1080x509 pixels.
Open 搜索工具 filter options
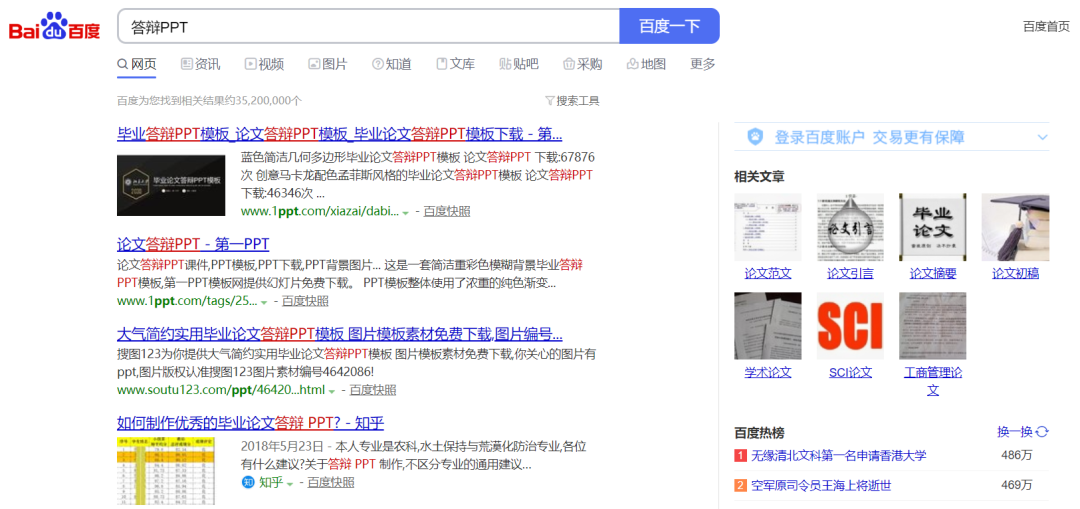click(x=572, y=101)
